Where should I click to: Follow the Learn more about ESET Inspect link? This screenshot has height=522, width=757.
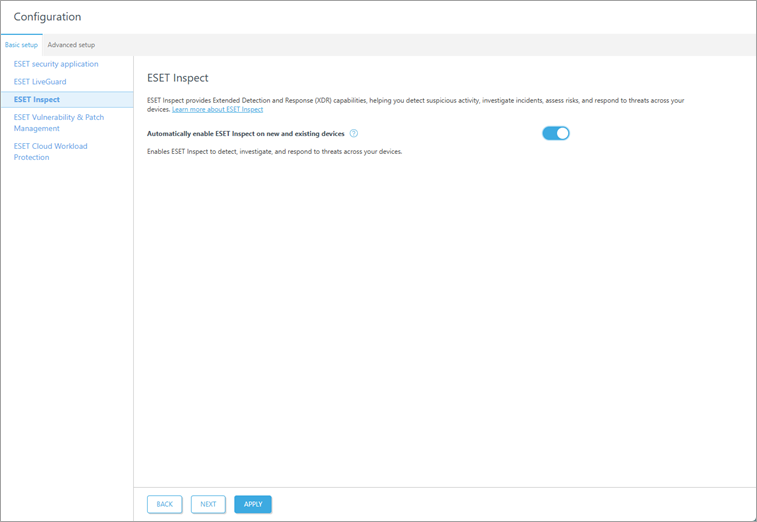217,110
